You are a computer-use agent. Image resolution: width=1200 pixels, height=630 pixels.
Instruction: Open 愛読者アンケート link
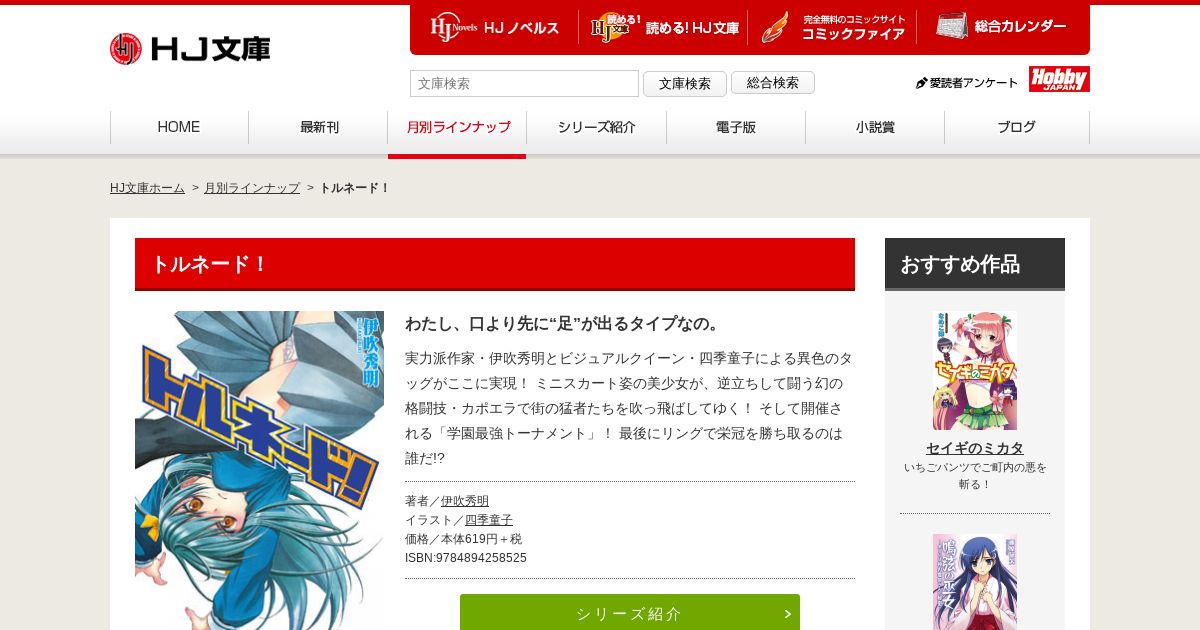(x=967, y=83)
